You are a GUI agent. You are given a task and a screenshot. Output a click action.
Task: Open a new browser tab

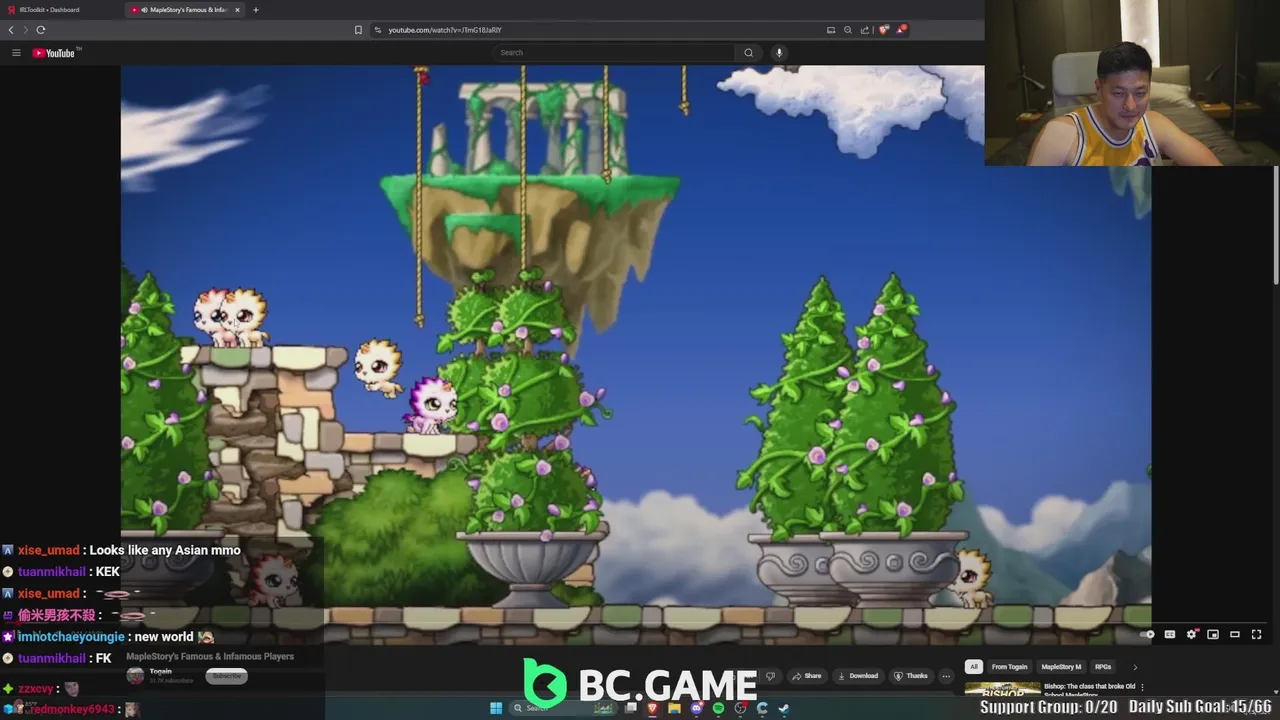click(255, 10)
